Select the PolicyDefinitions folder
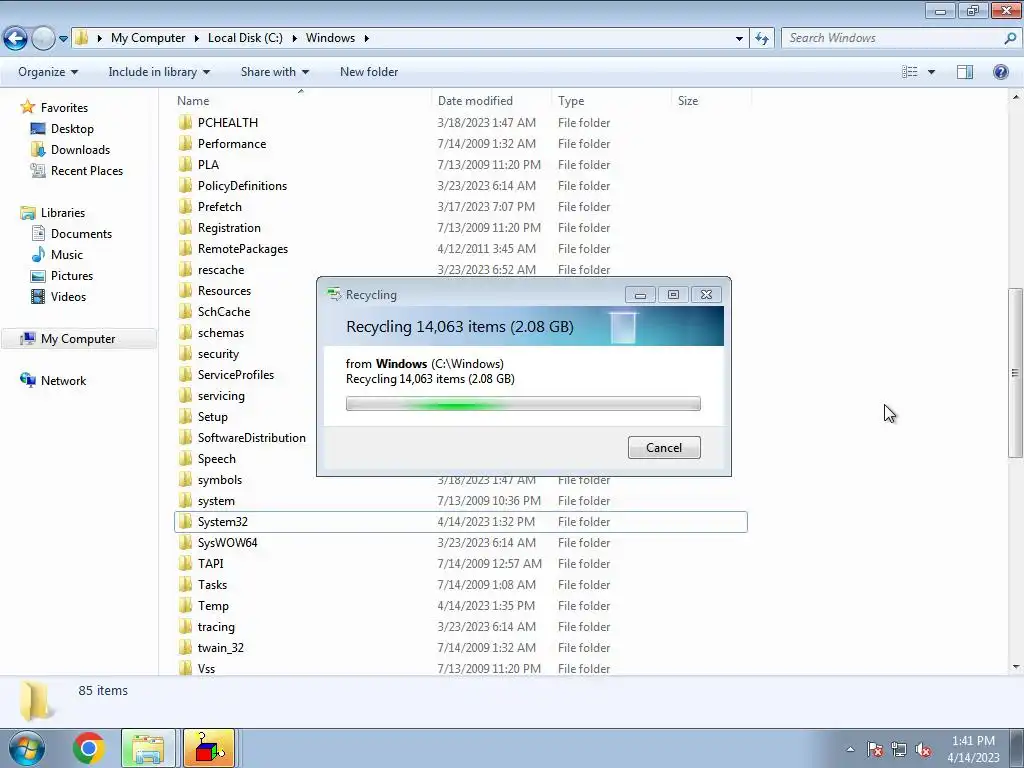The width and height of the screenshot is (1024, 768). [x=242, y=185]
